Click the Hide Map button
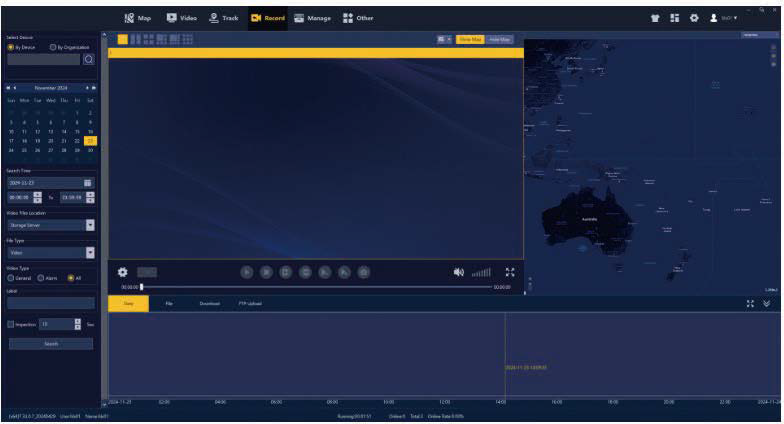The image size is (784, 424). [500, 39]
